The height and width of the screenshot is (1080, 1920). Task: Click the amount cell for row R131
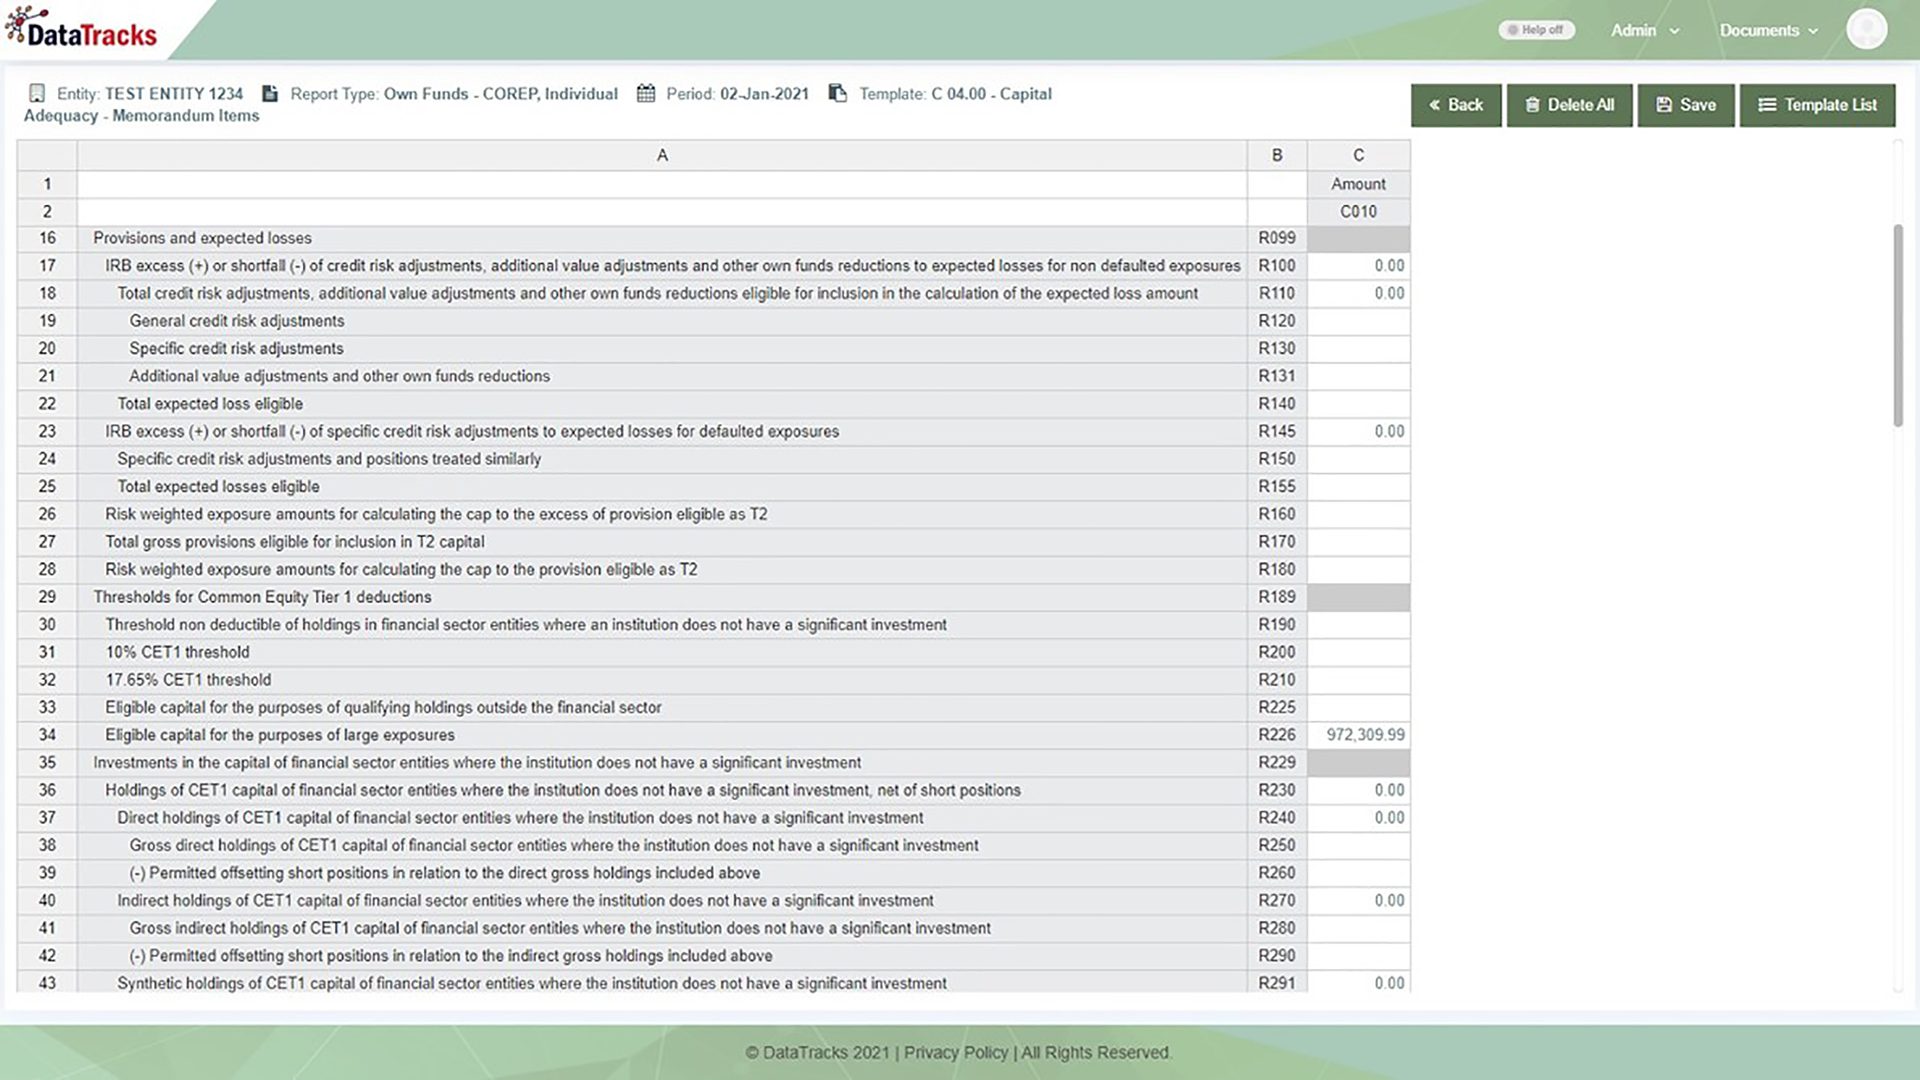point(1358,376)
